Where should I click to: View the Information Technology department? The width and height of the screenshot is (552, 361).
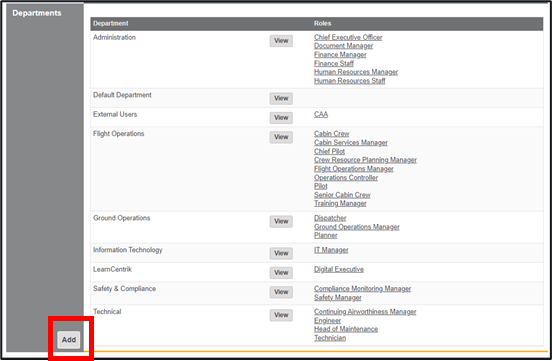point(281,253)
